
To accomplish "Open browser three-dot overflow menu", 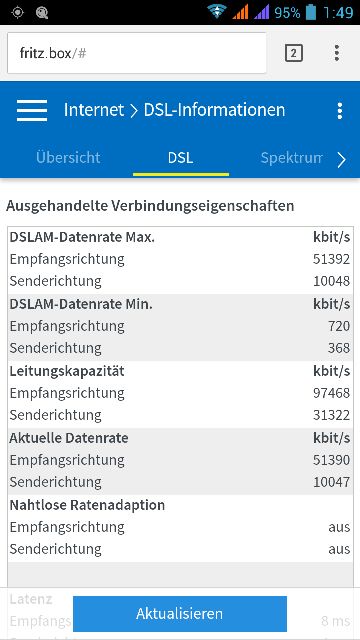I will tap(337, 53).
